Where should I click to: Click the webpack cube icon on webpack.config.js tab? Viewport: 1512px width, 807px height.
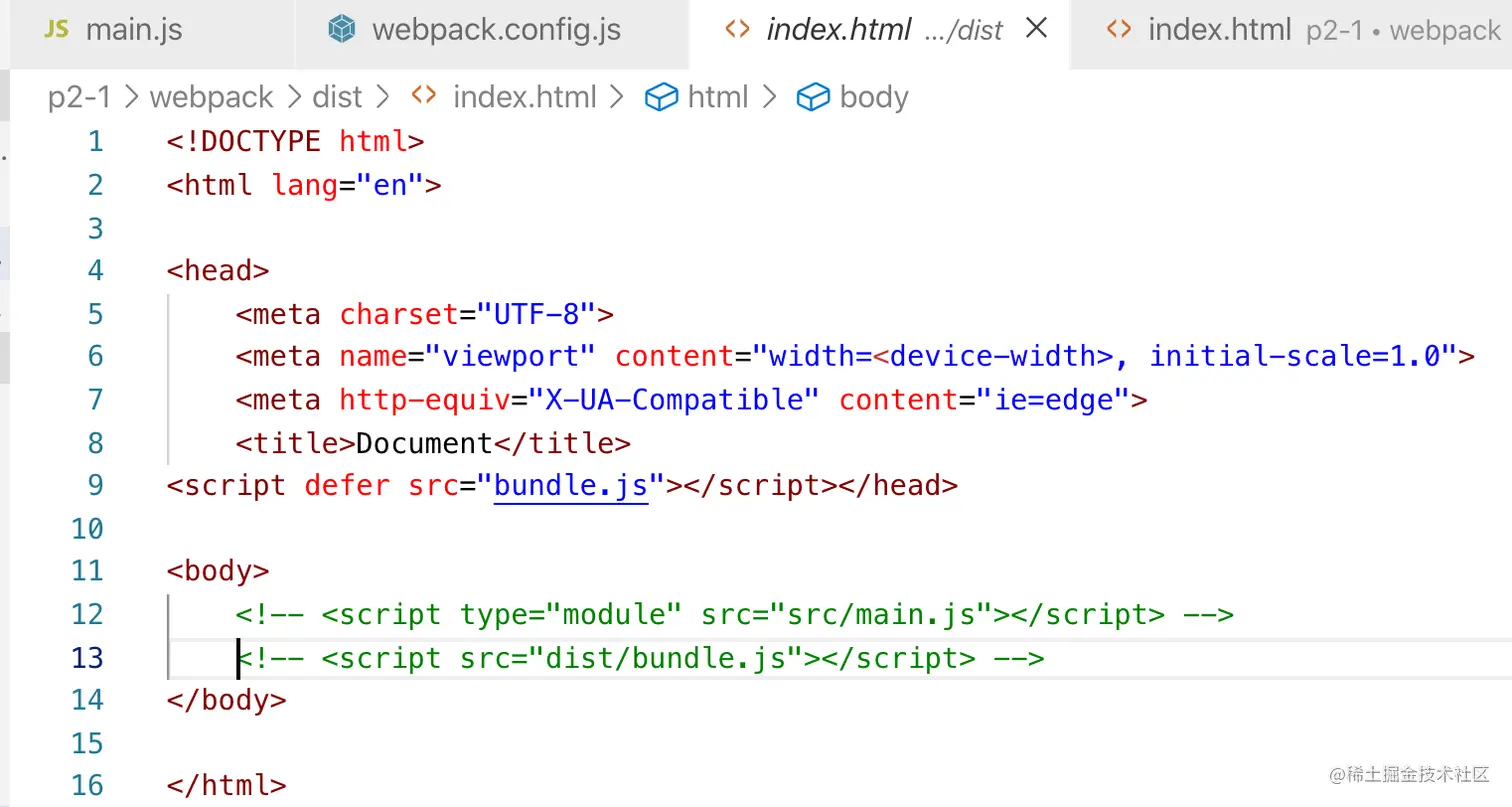coord(343,30)
